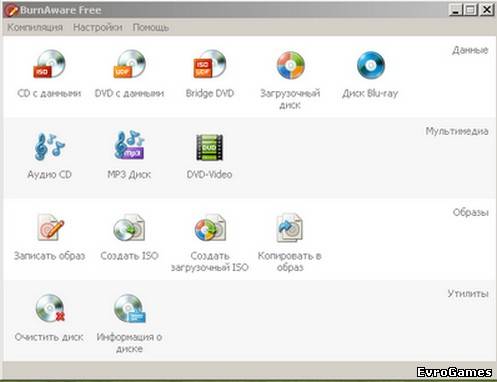Image resolution: width=497 pixels, height=382 pixels.
Task: Choose the Диск Blu-ray icon
Action: point(371,65)
